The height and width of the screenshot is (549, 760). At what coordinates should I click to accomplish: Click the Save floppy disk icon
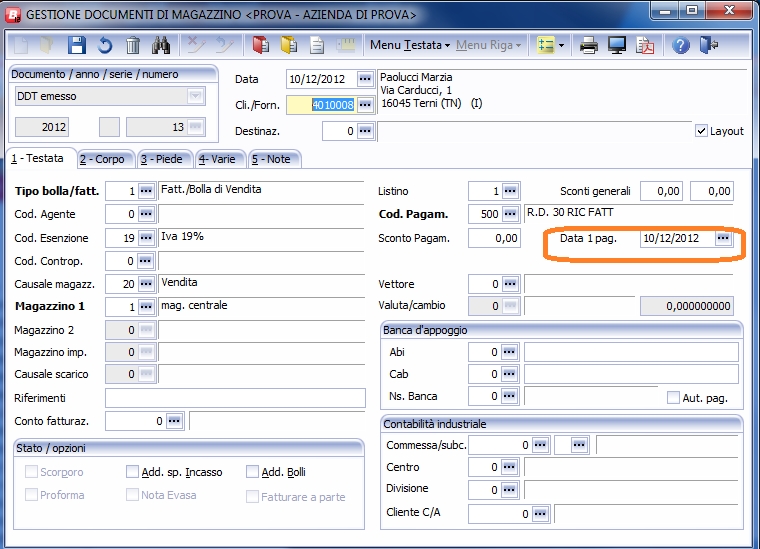[77, 45]
